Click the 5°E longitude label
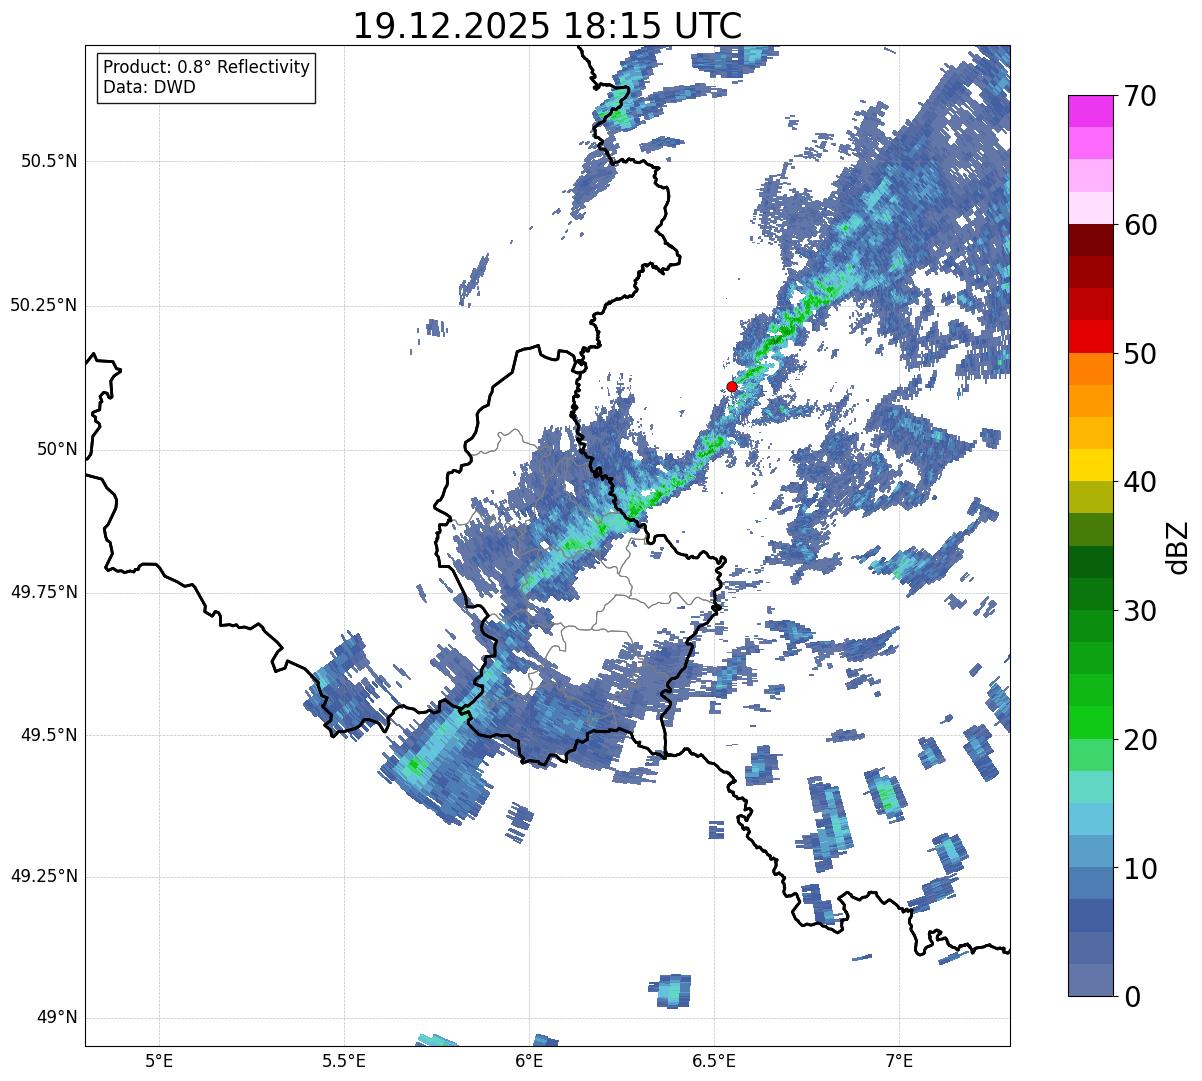This screenshot has height=1081, width=1202. pos(159,1060)
